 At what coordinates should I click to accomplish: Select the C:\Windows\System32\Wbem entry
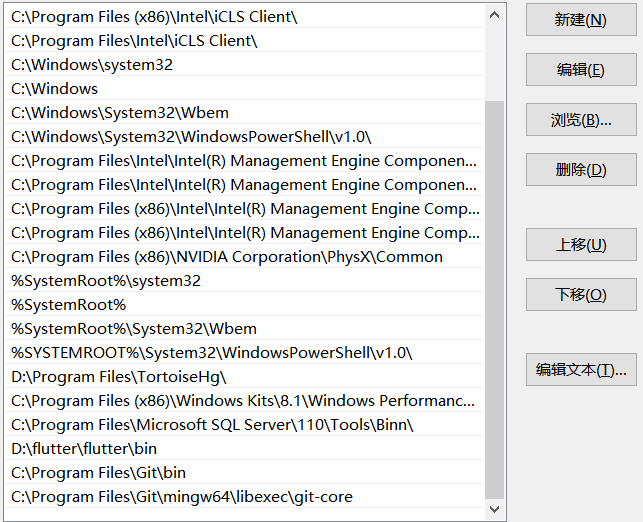[x=244, y=113]
